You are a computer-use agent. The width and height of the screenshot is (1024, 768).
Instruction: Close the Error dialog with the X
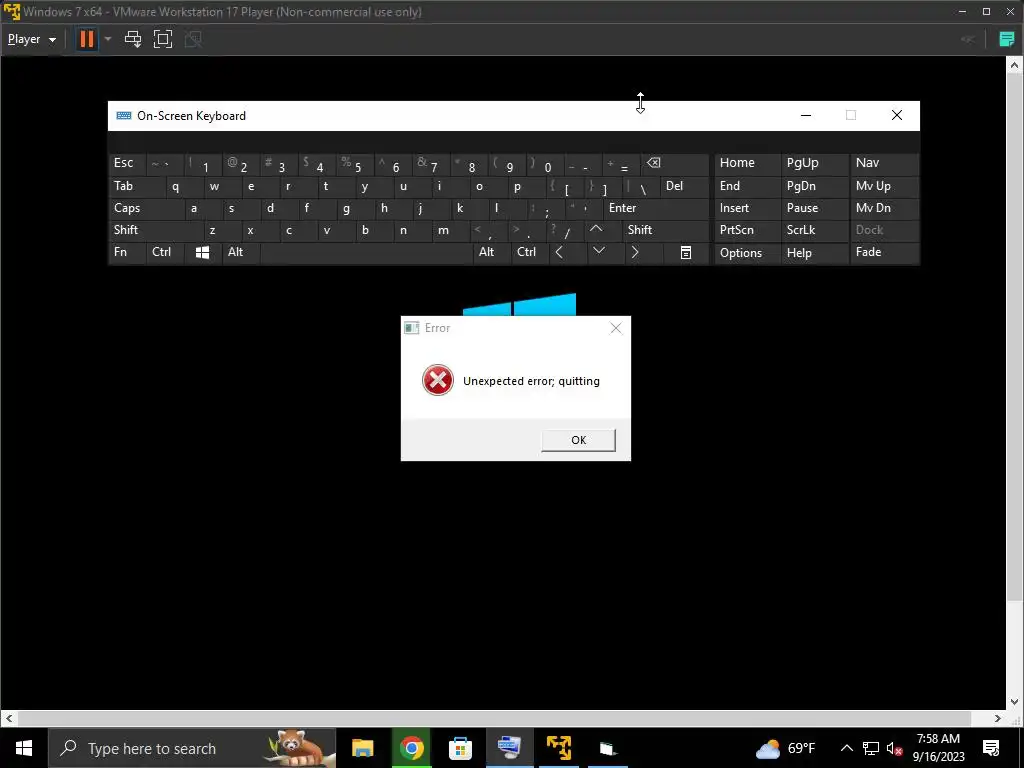[x=616, y=328]
